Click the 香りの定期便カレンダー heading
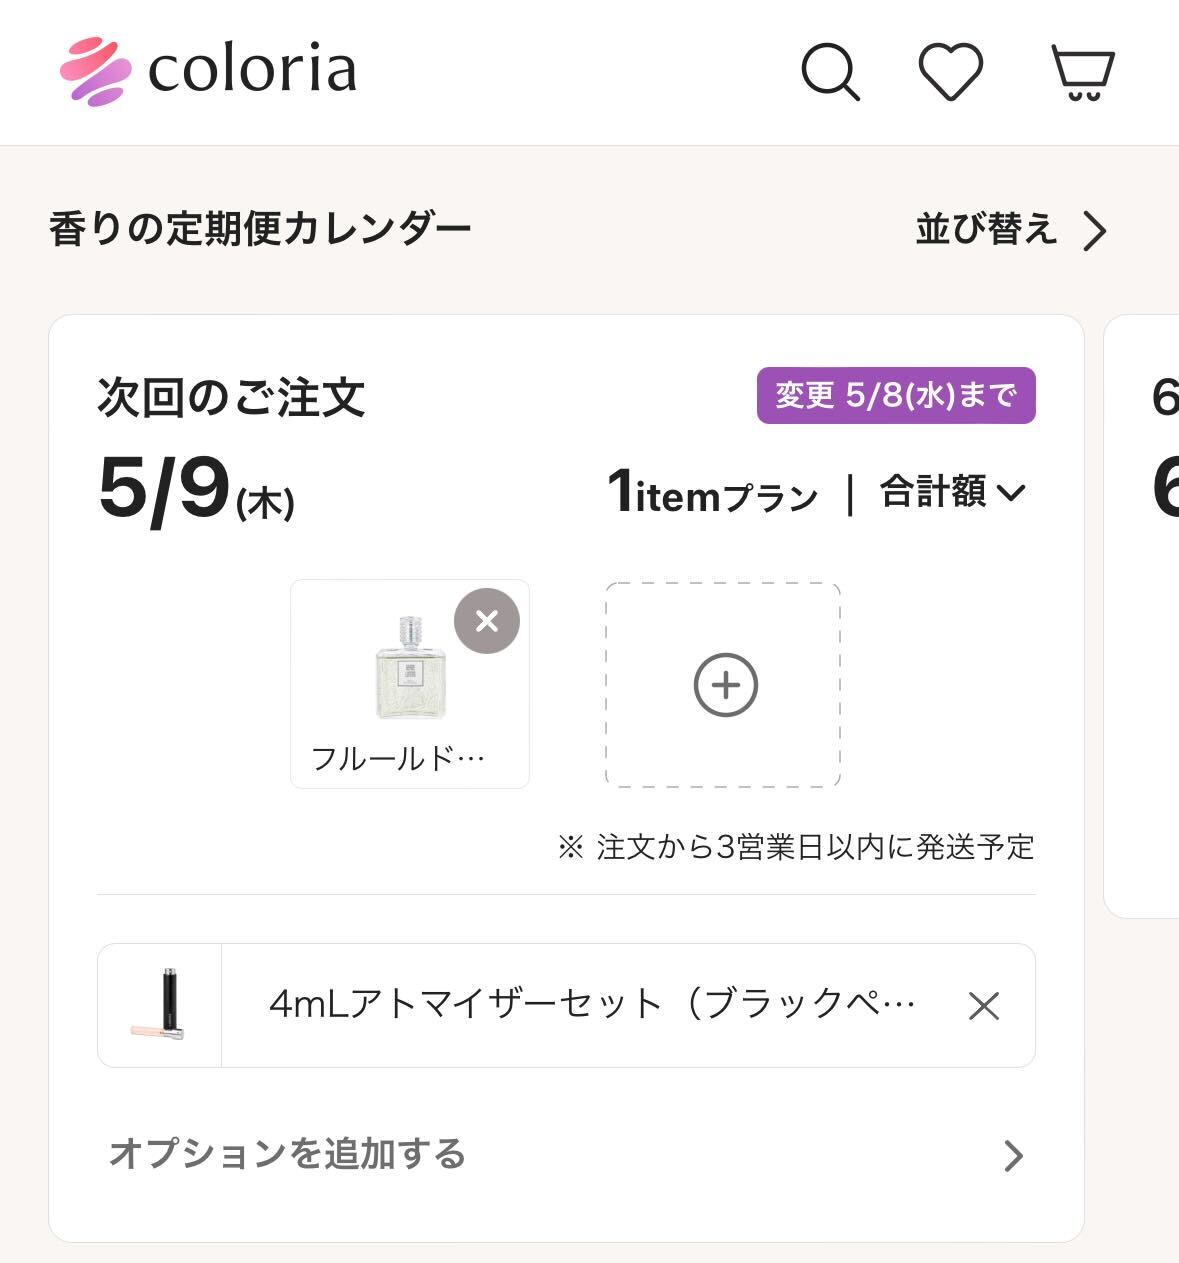The height and width of the screenshot is (1263, 1179). [260, 230]
